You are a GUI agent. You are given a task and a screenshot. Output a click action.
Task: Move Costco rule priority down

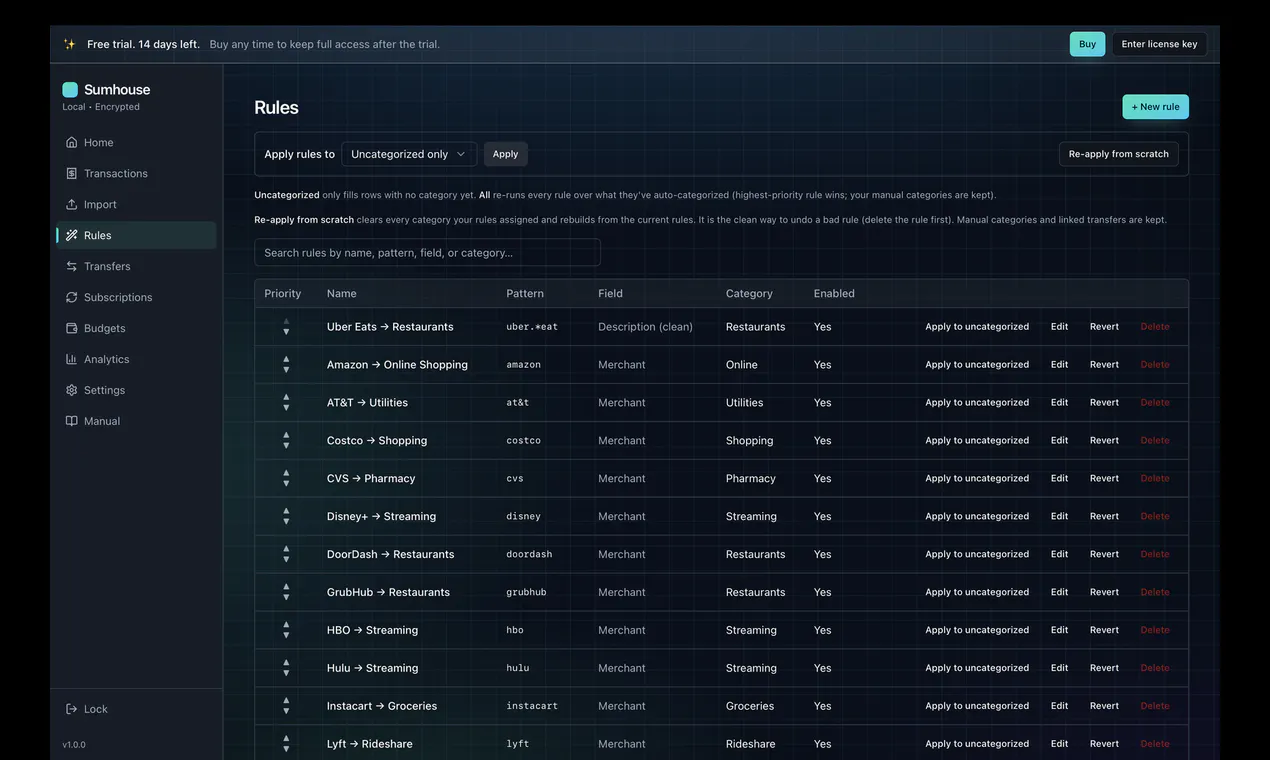point(286,446)
